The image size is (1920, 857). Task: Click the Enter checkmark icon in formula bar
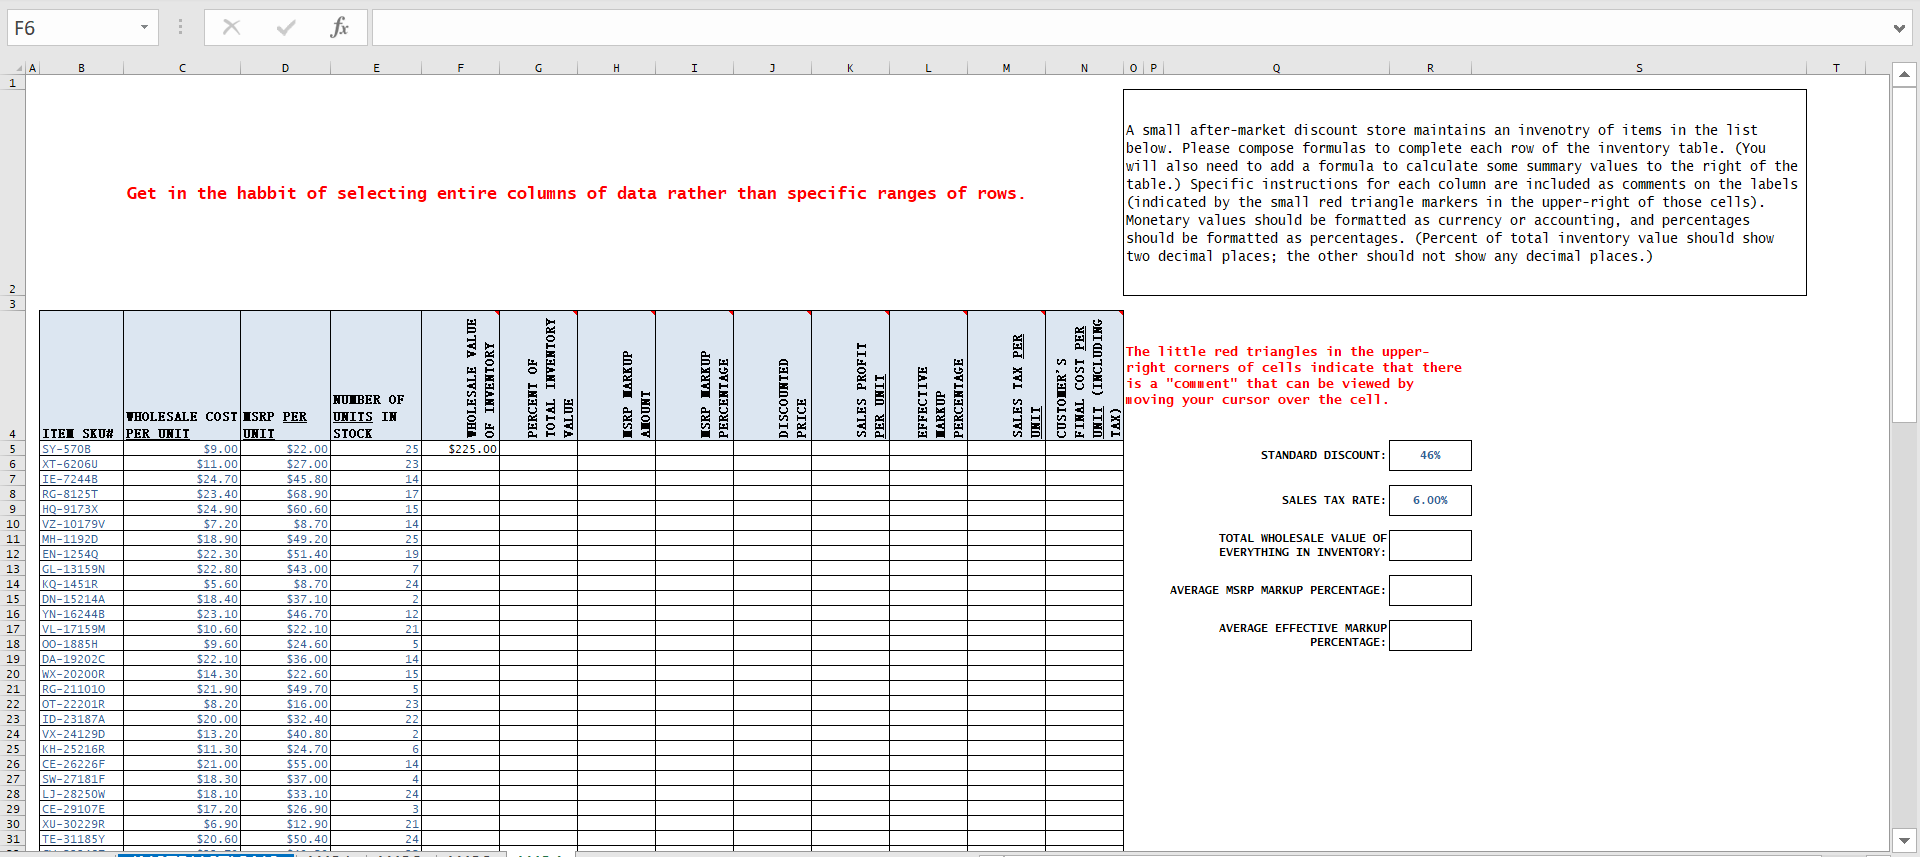[286, 27]
